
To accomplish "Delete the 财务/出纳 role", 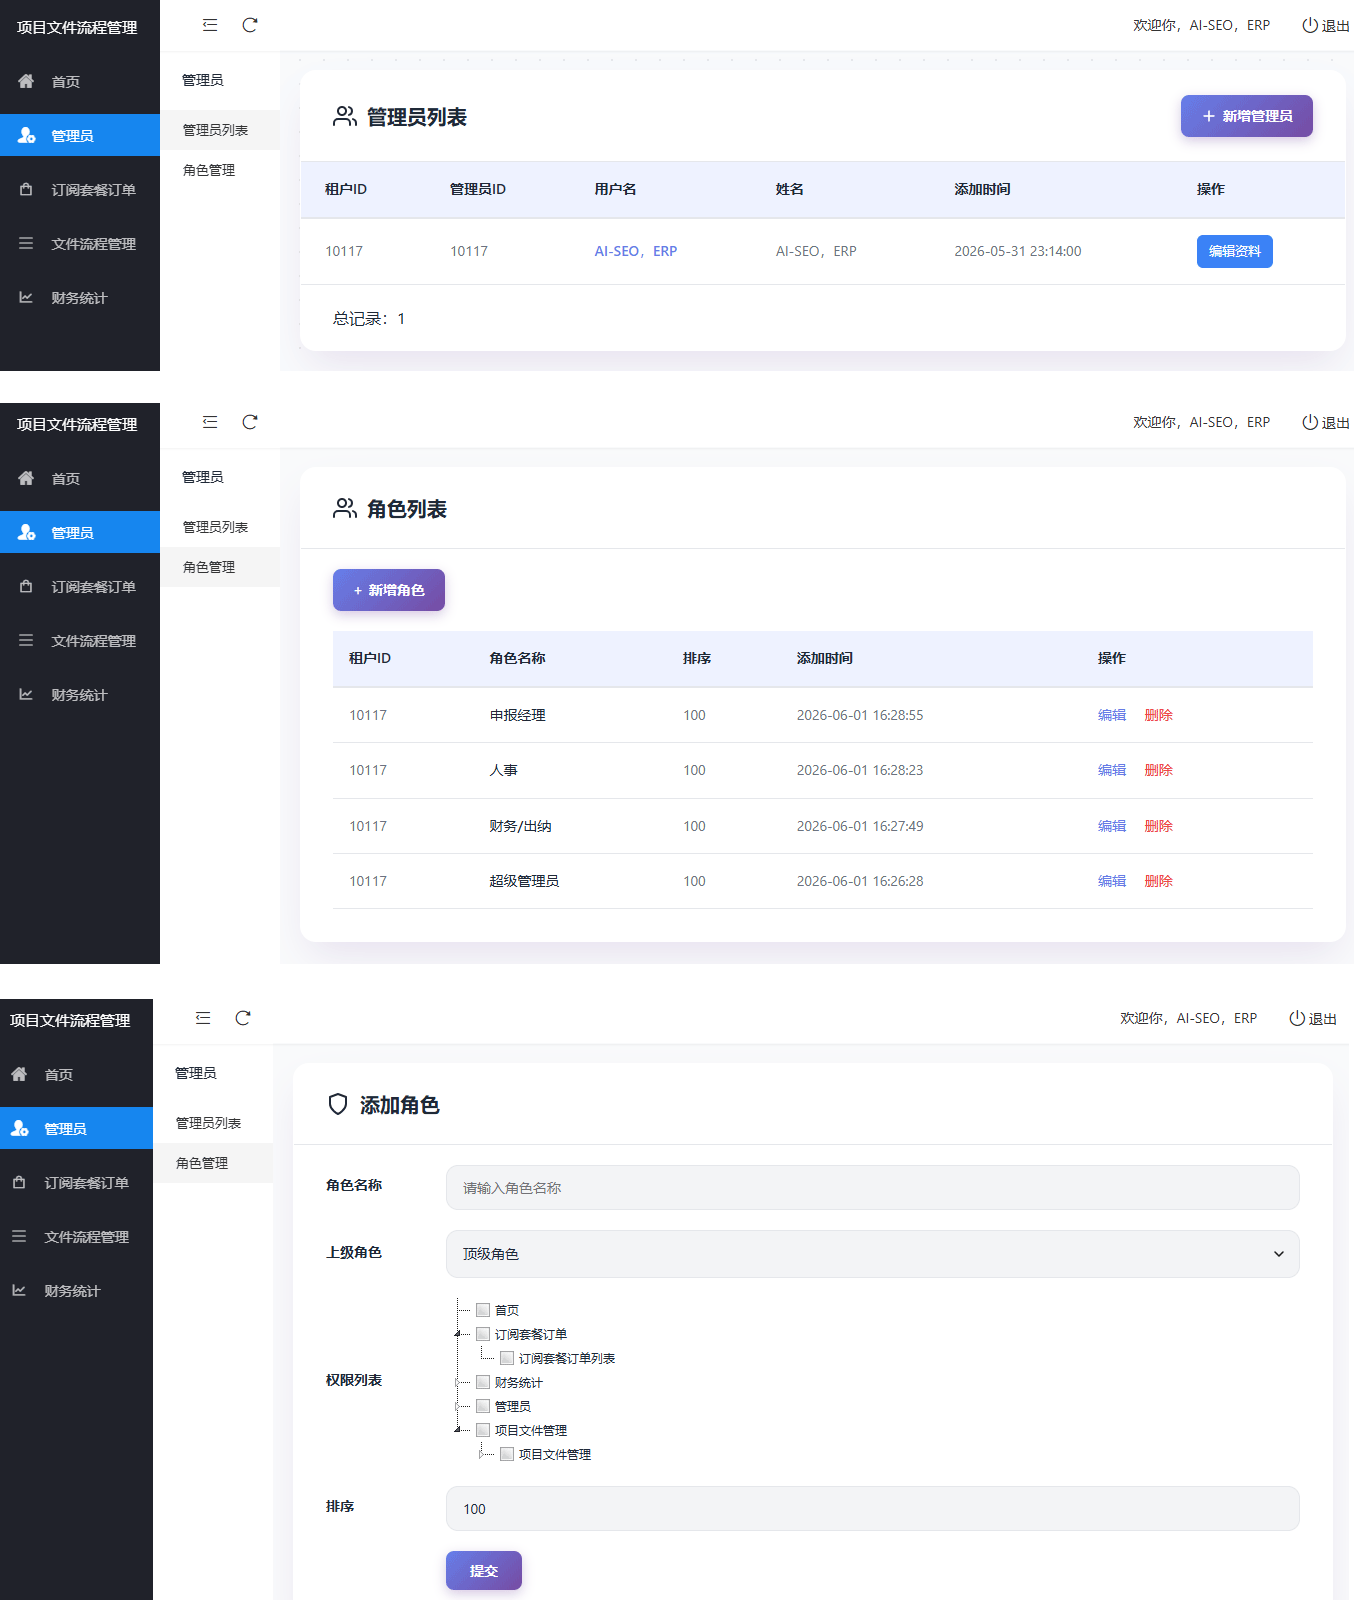I will pyautogui.click(x=1158, y=826).
